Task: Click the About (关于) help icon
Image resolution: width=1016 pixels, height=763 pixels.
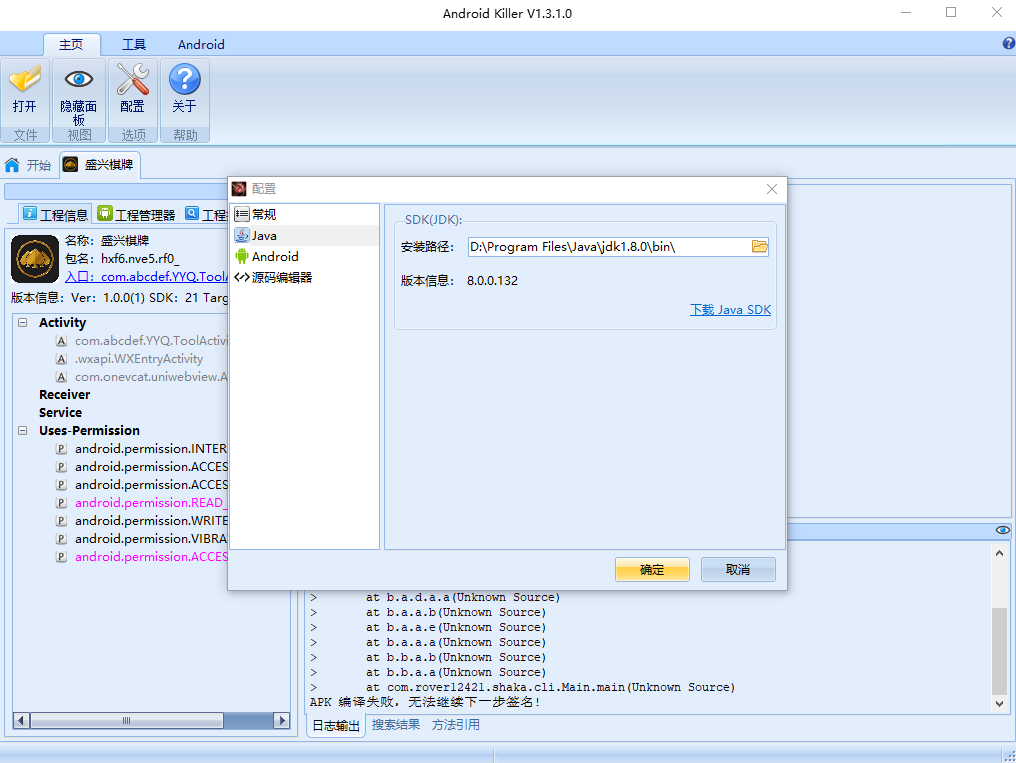Action: coord(184,80)
